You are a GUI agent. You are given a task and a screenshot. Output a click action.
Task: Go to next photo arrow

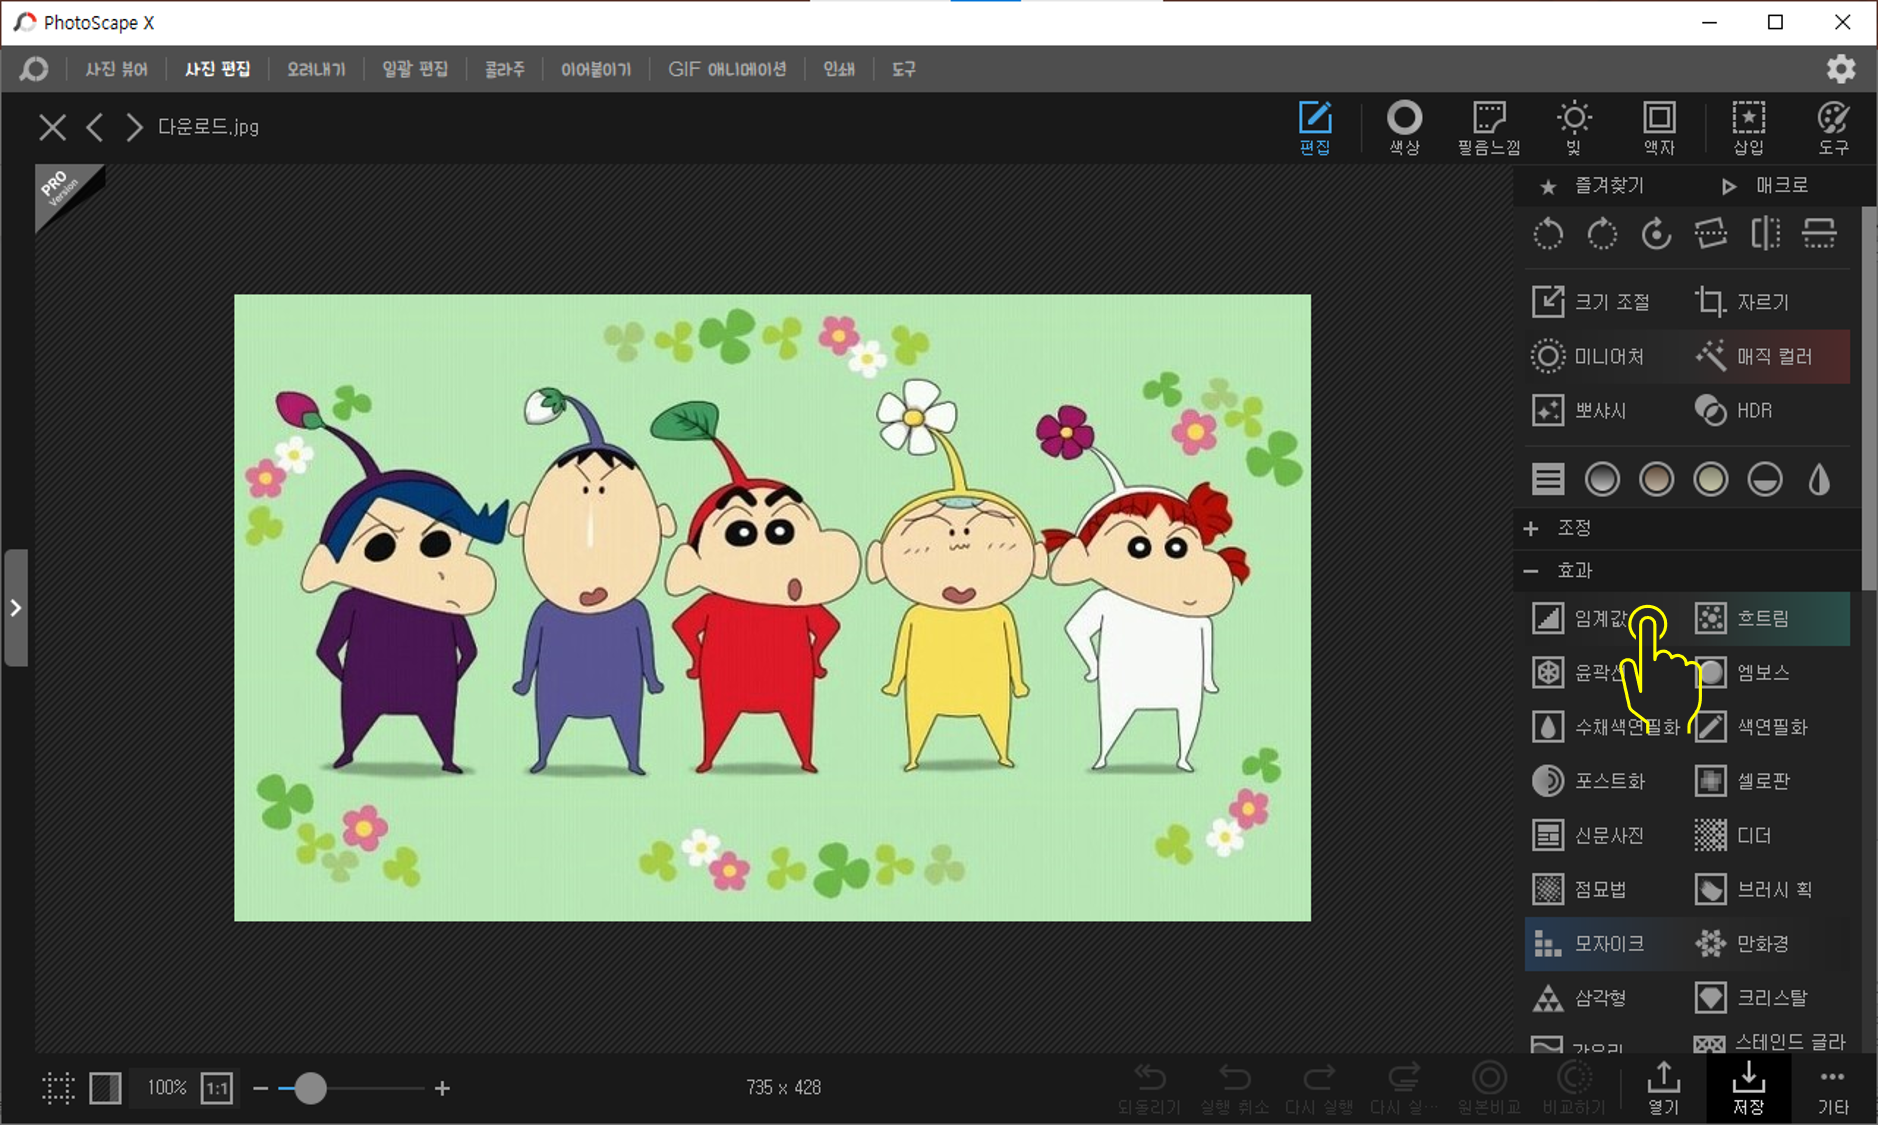click(x=134, y=127)
